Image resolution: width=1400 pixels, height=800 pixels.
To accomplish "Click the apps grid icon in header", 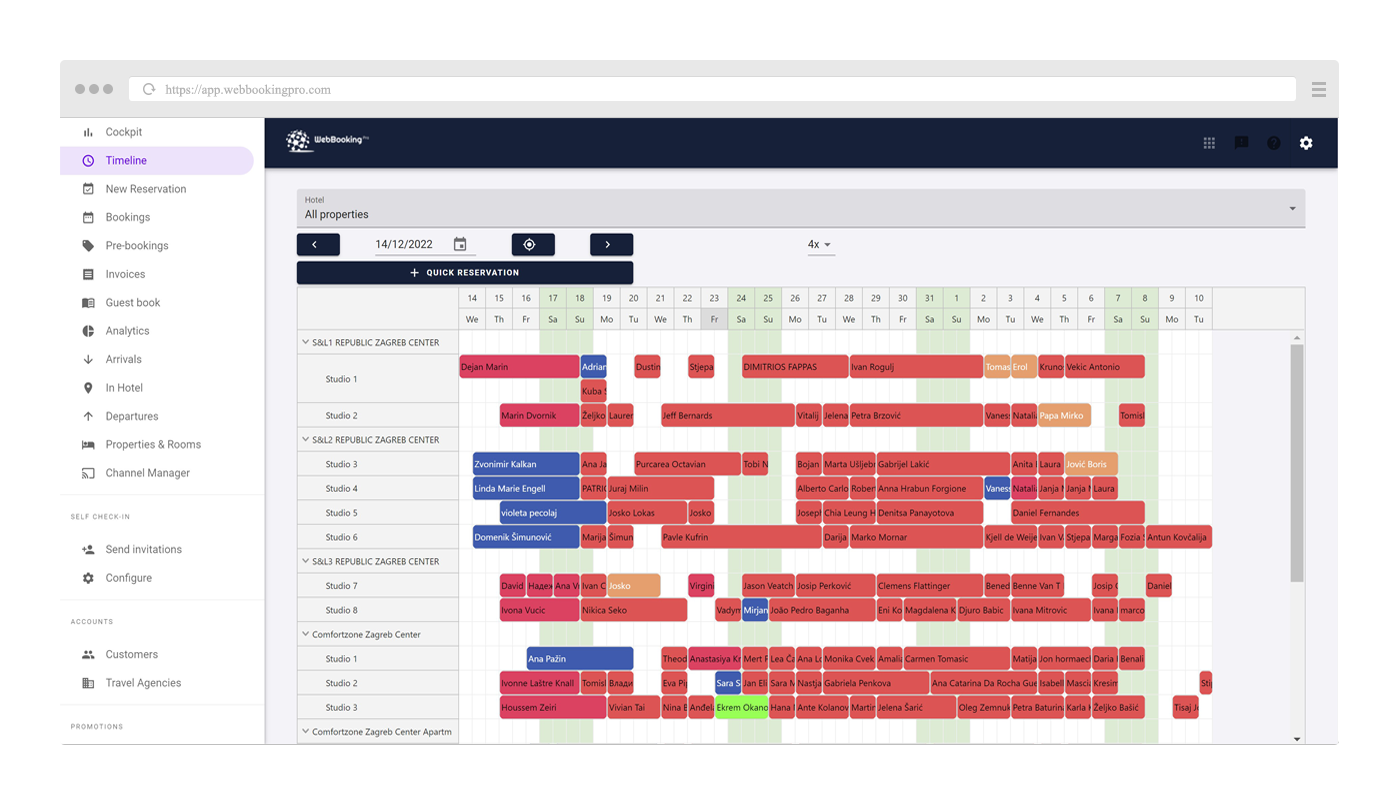I will pos(1209,143).
